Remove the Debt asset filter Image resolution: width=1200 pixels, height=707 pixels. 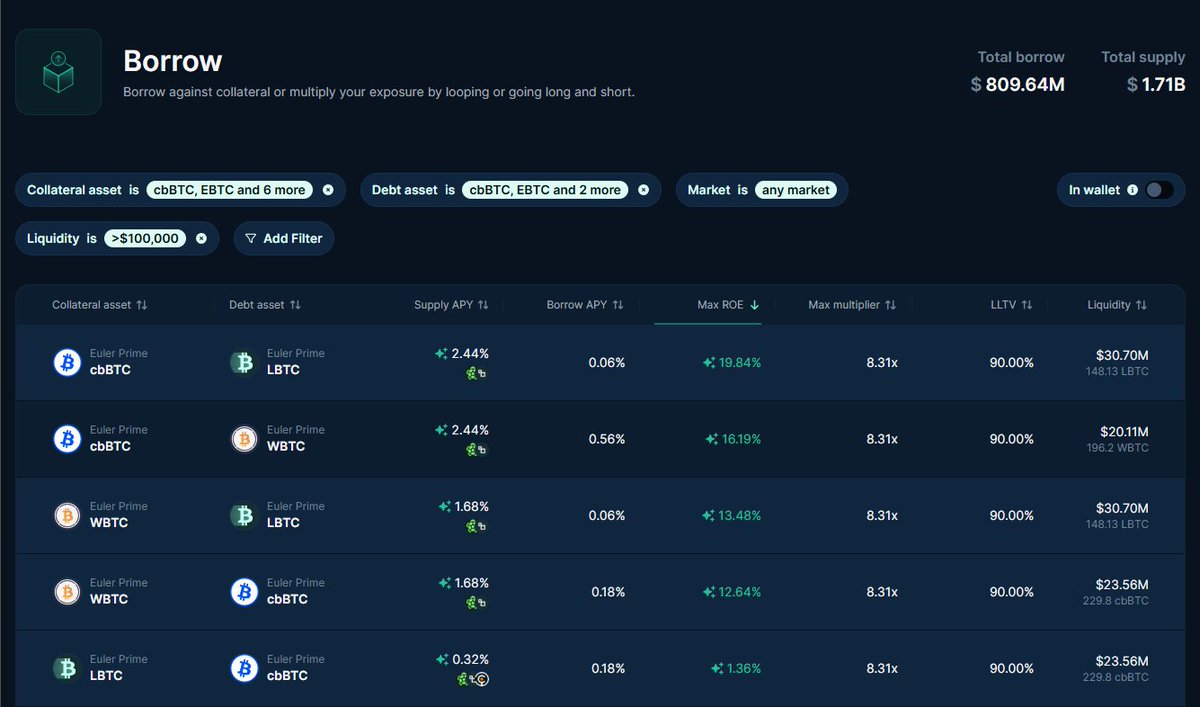click(643, 190)
